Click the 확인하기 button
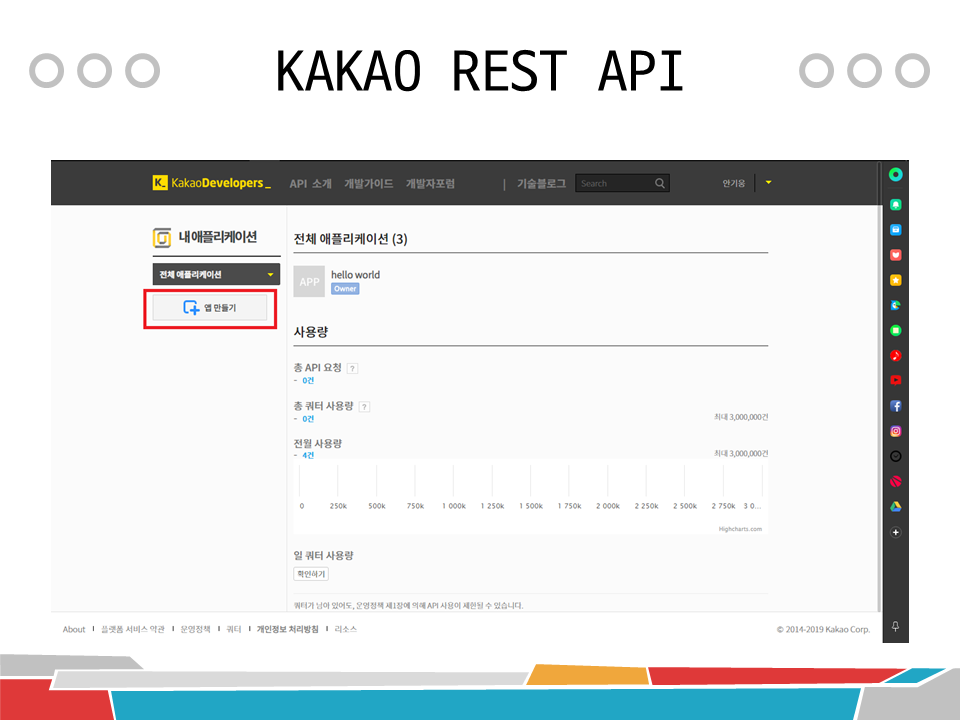The image size is (960, 720). pyautogui.click(x=311, y=574)
